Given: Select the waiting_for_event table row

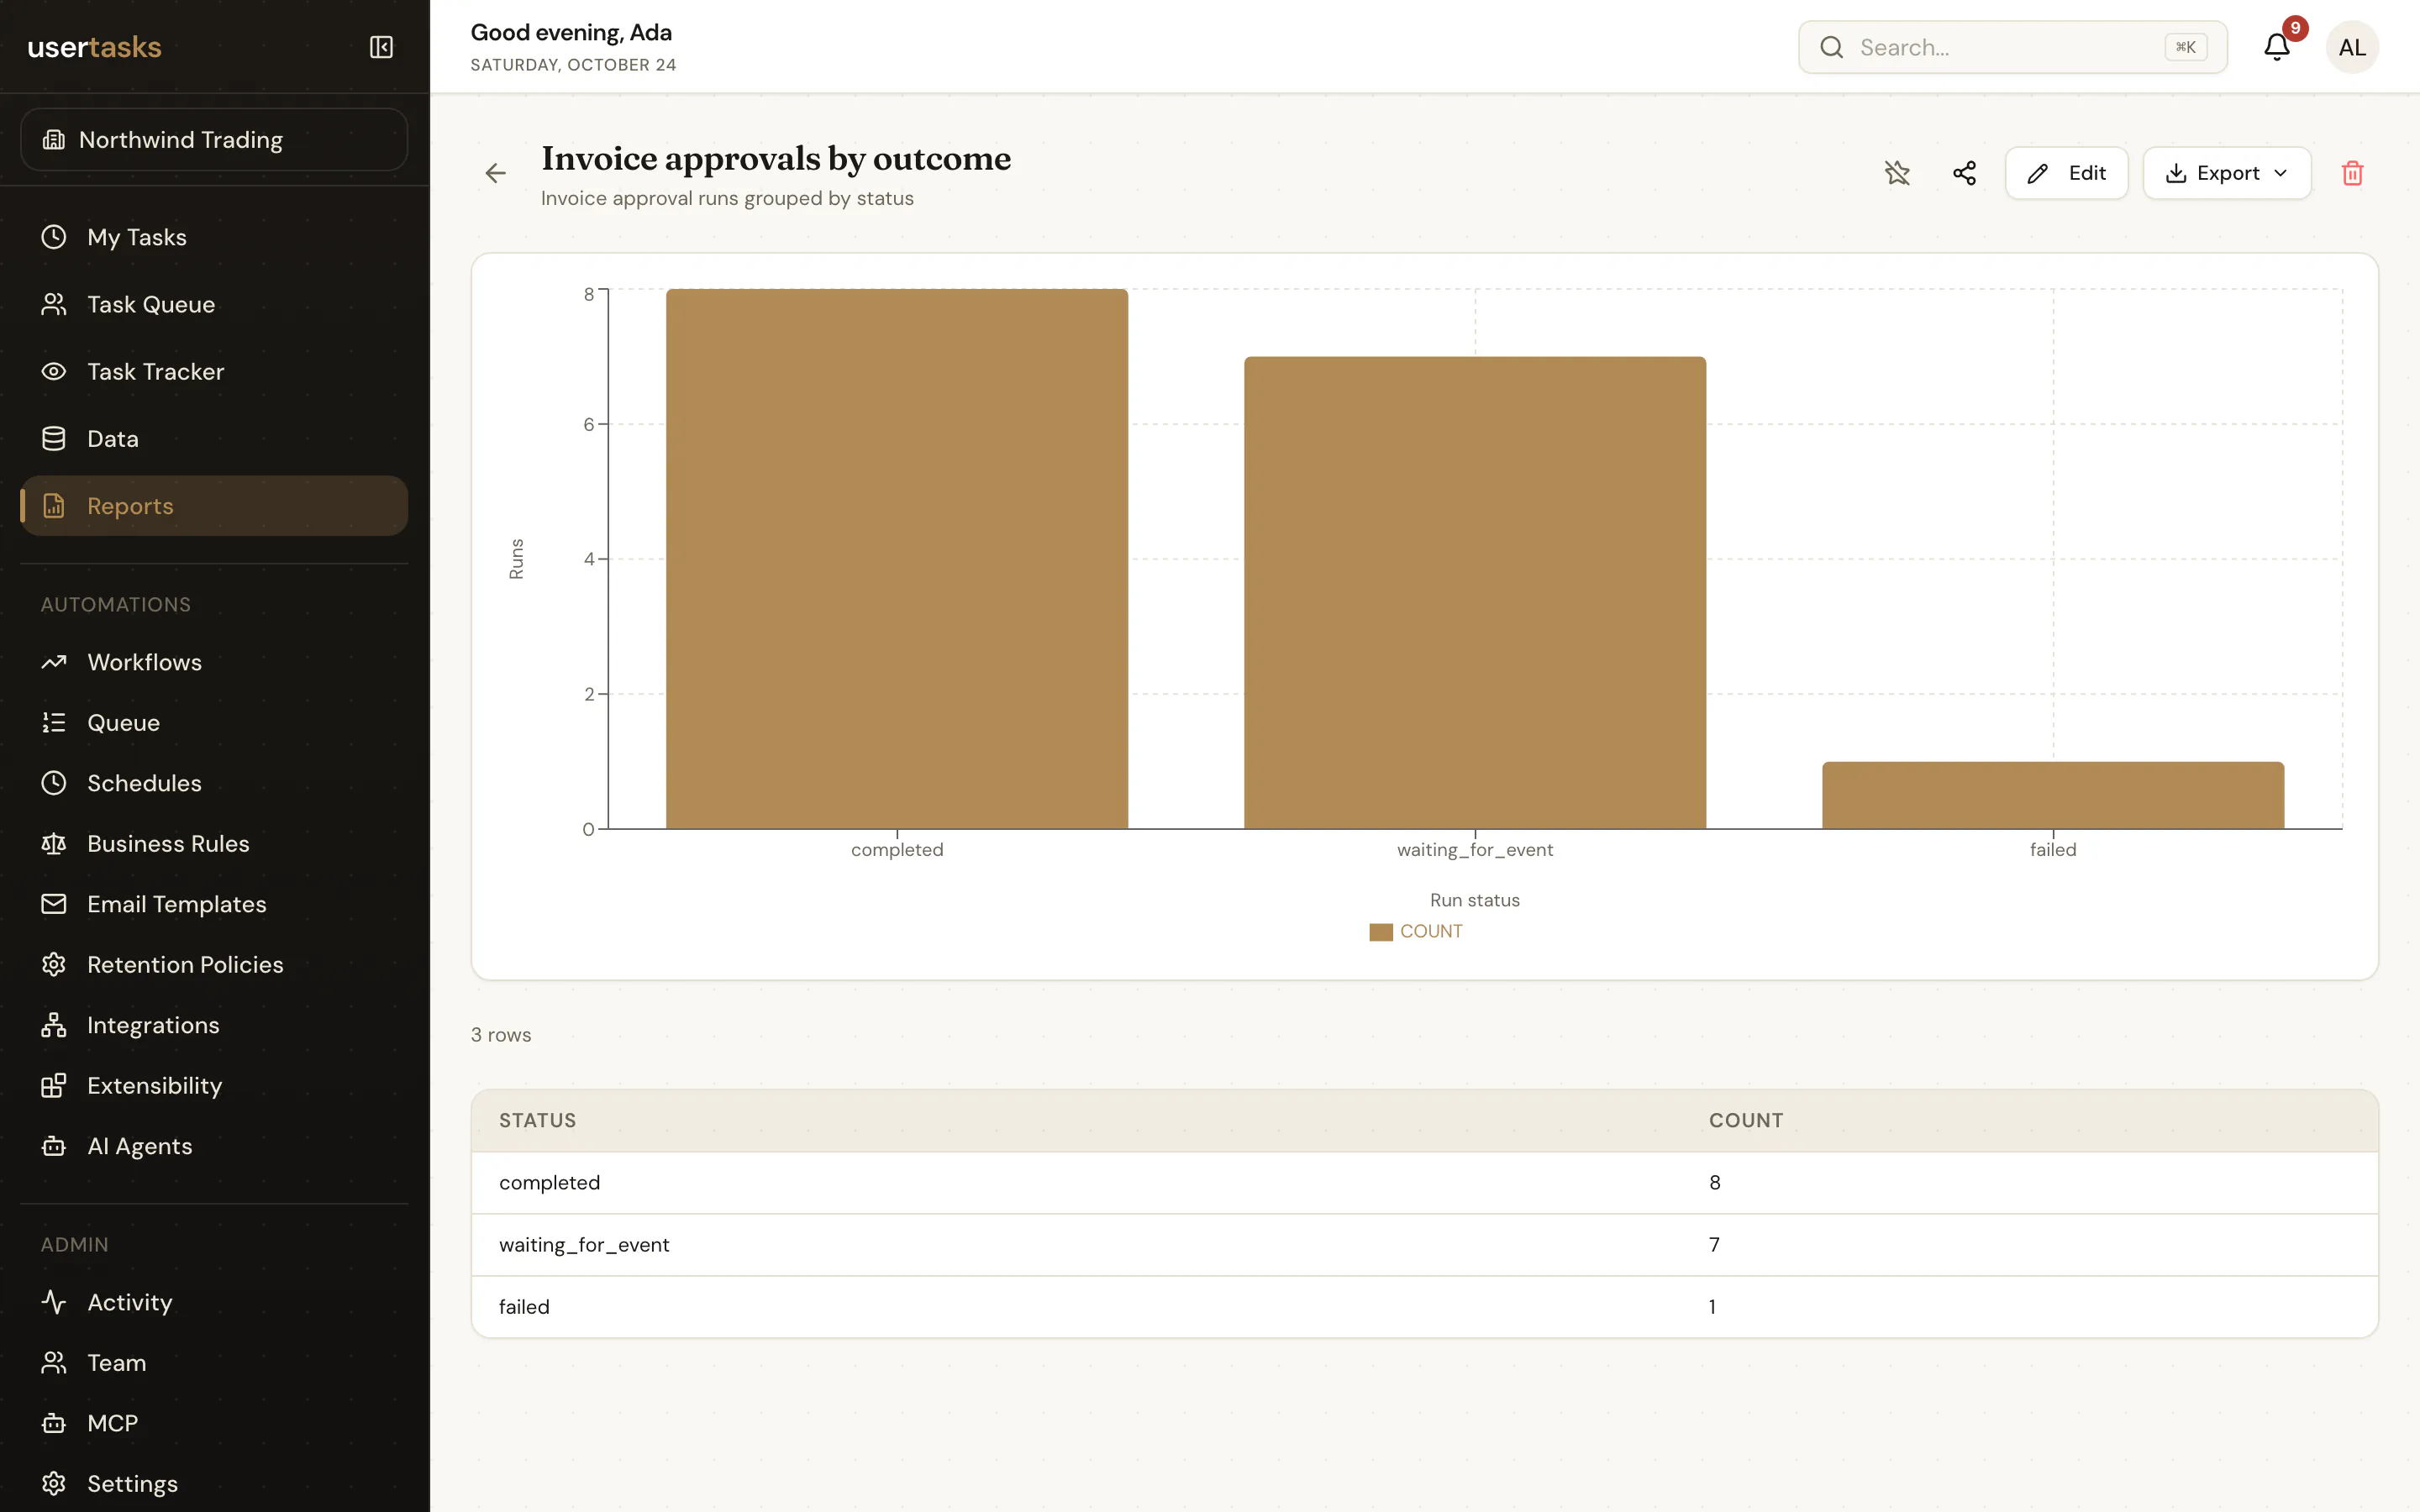Looking at the screenshot, I should pyautogui.click(x=1424, y=1245).
